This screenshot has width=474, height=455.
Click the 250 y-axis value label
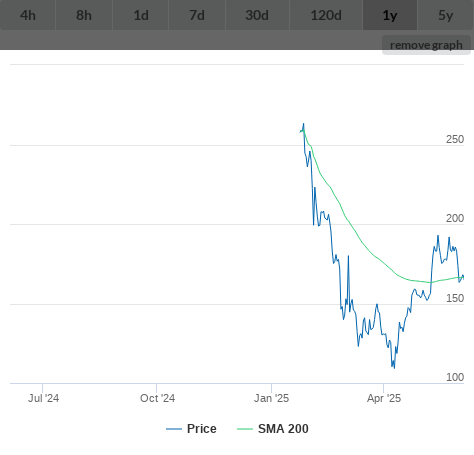coord(455,139)
